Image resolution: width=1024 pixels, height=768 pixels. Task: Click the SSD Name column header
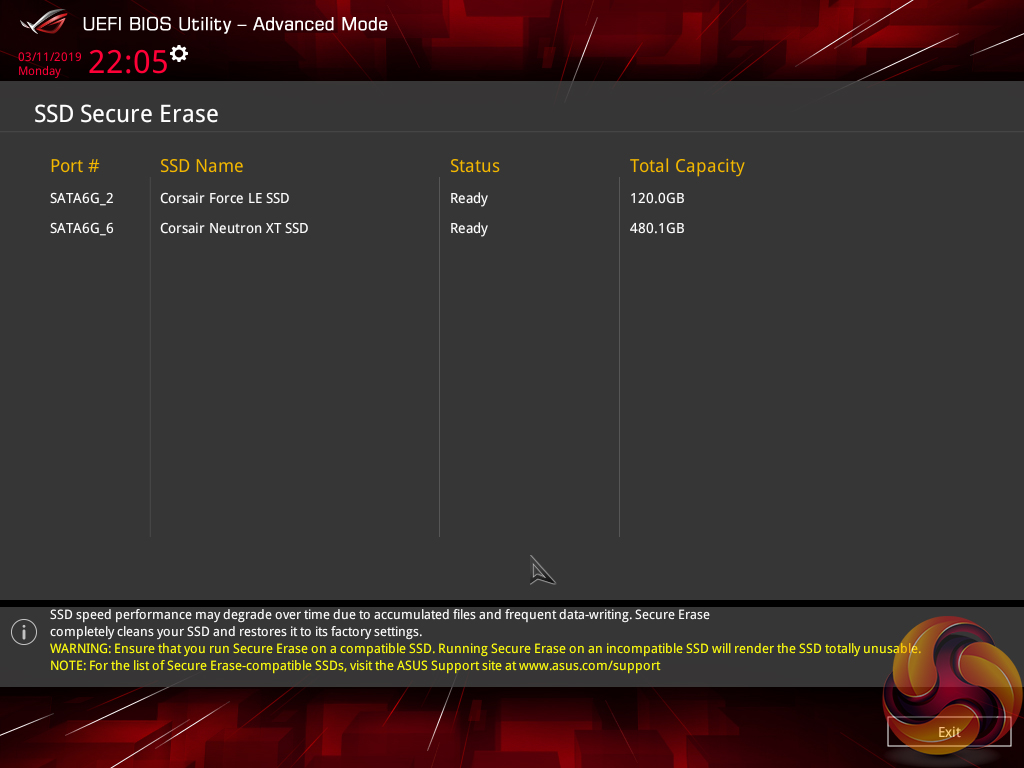click(x=202, y=166)
